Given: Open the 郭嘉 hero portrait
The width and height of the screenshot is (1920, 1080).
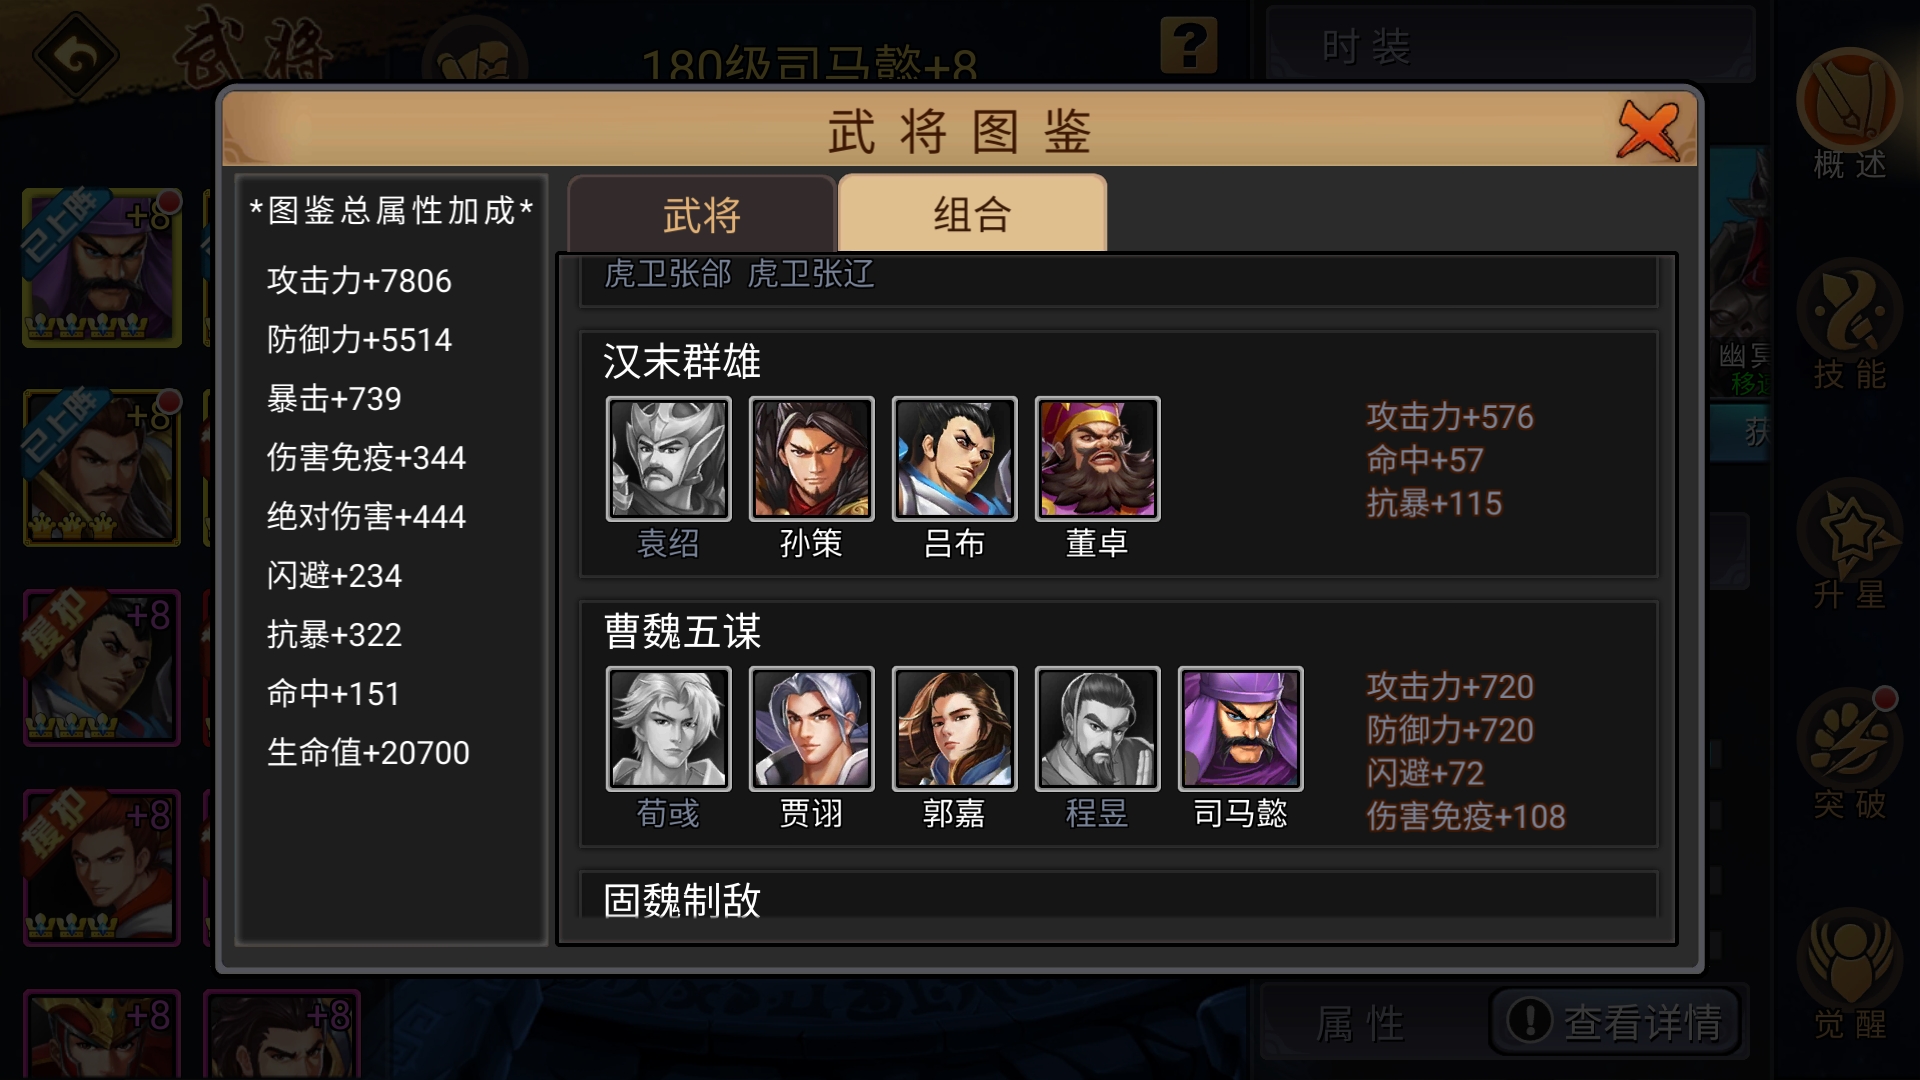Looking at the screenshot, I should click(x=954, y=729).
